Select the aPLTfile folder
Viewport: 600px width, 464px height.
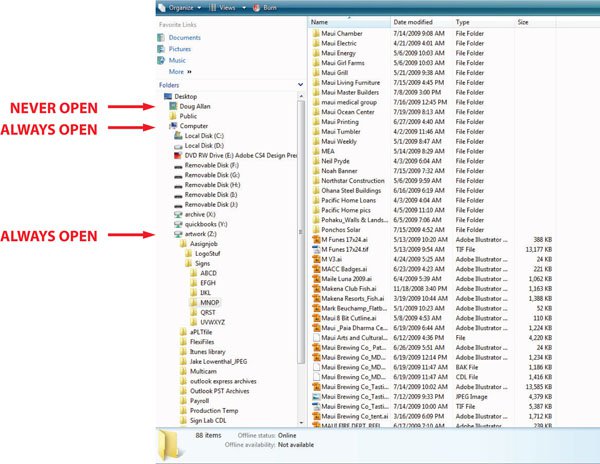coord(201,332)
